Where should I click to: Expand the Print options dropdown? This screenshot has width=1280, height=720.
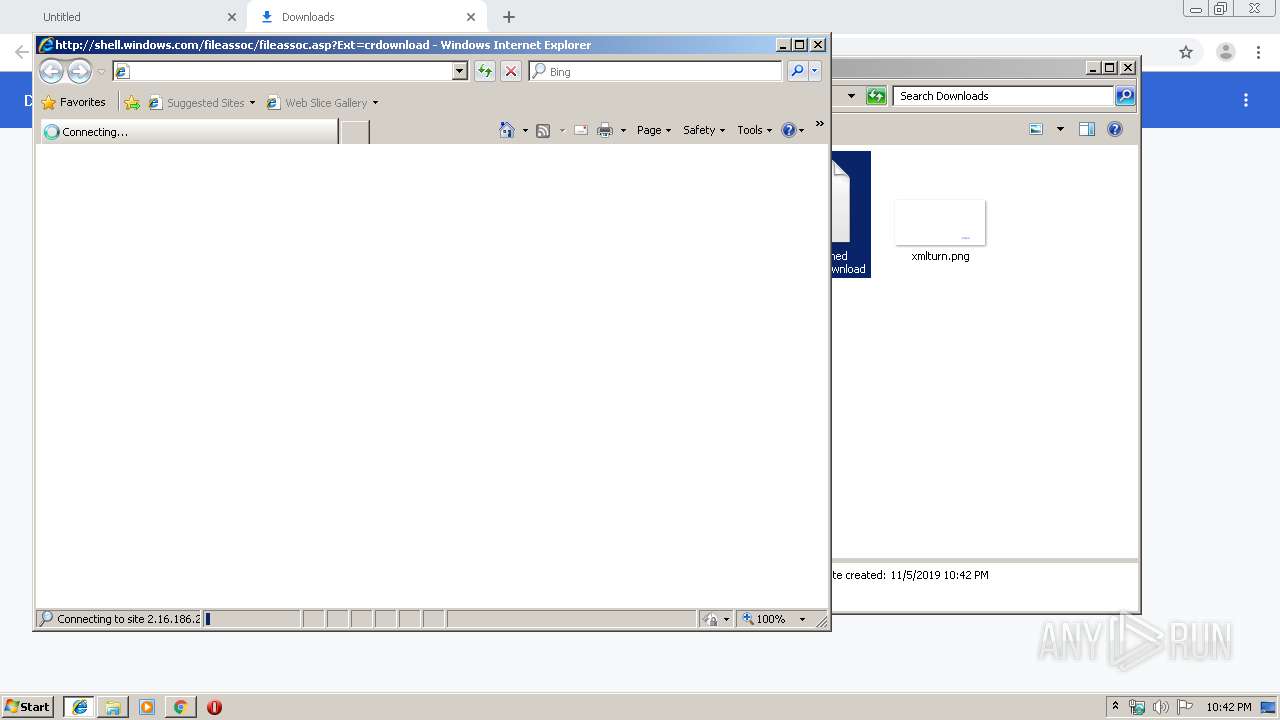[x=623, y=130]
